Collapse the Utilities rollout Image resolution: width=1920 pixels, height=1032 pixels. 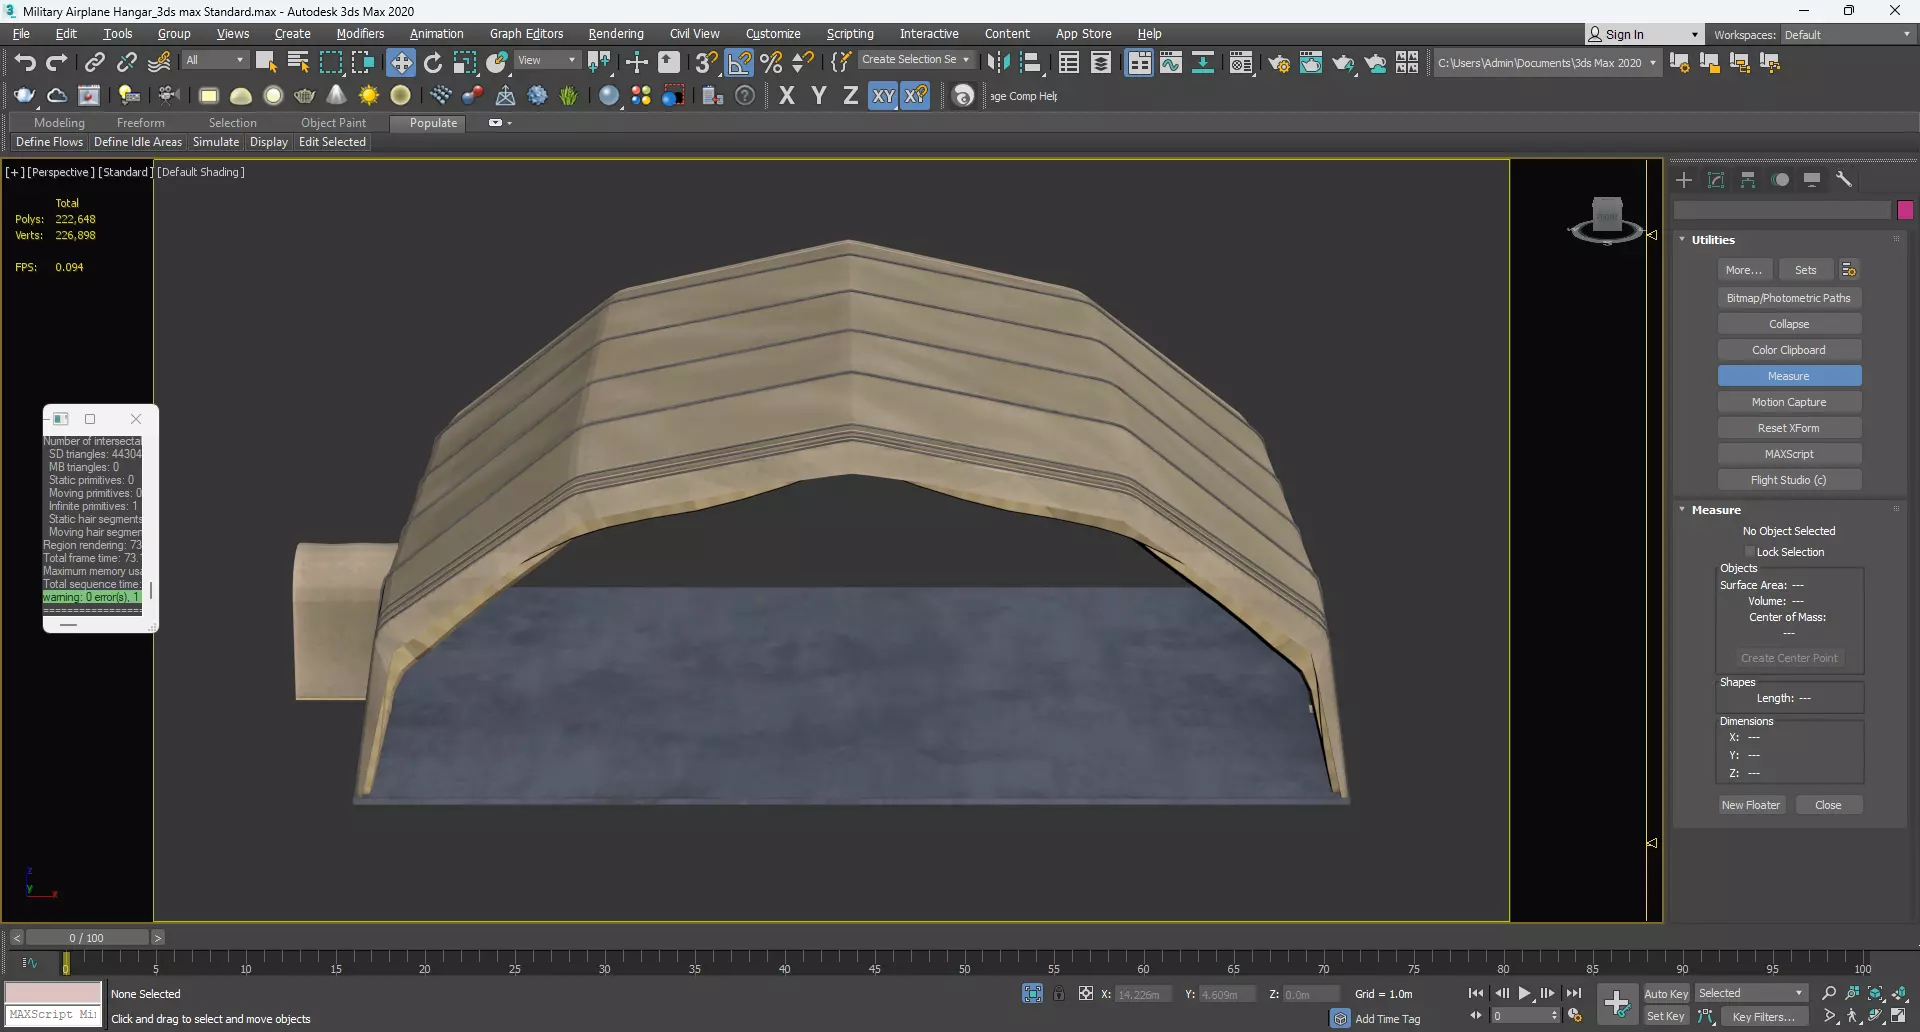pos(1682,240)
